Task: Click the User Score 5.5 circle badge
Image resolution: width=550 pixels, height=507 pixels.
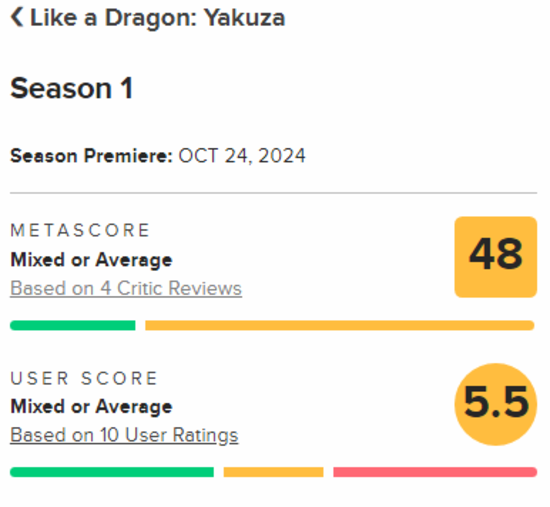Action: tap(496, 404)
